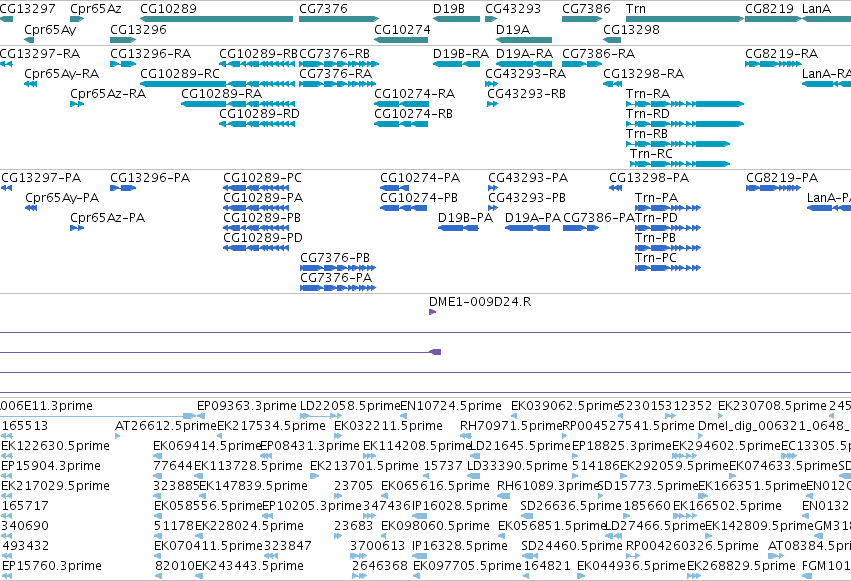Click the CG43293 gene label
Screen dimensions: 851x581
coord(513,9)
